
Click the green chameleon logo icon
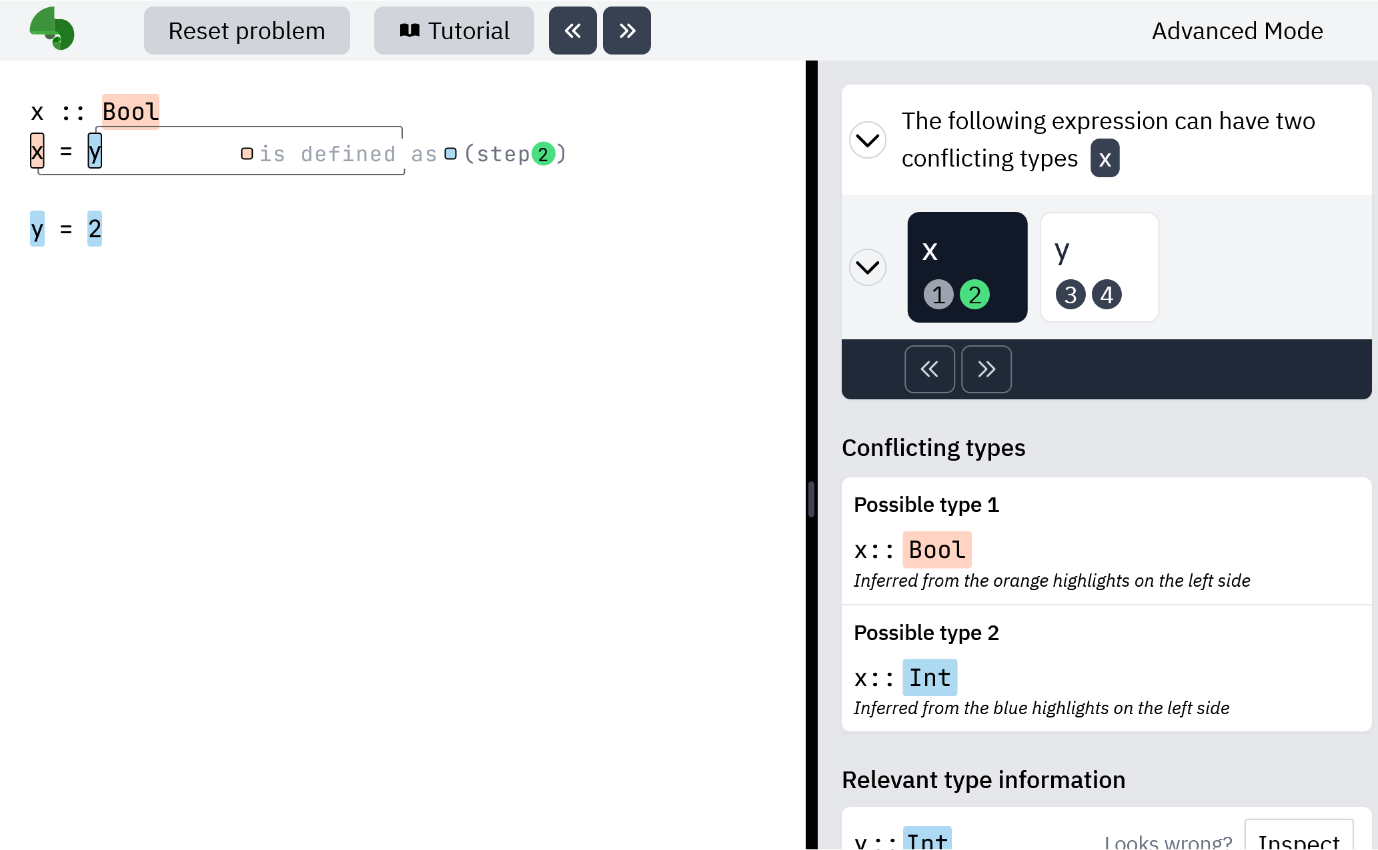pyautogui.click(x=52, y=29)
